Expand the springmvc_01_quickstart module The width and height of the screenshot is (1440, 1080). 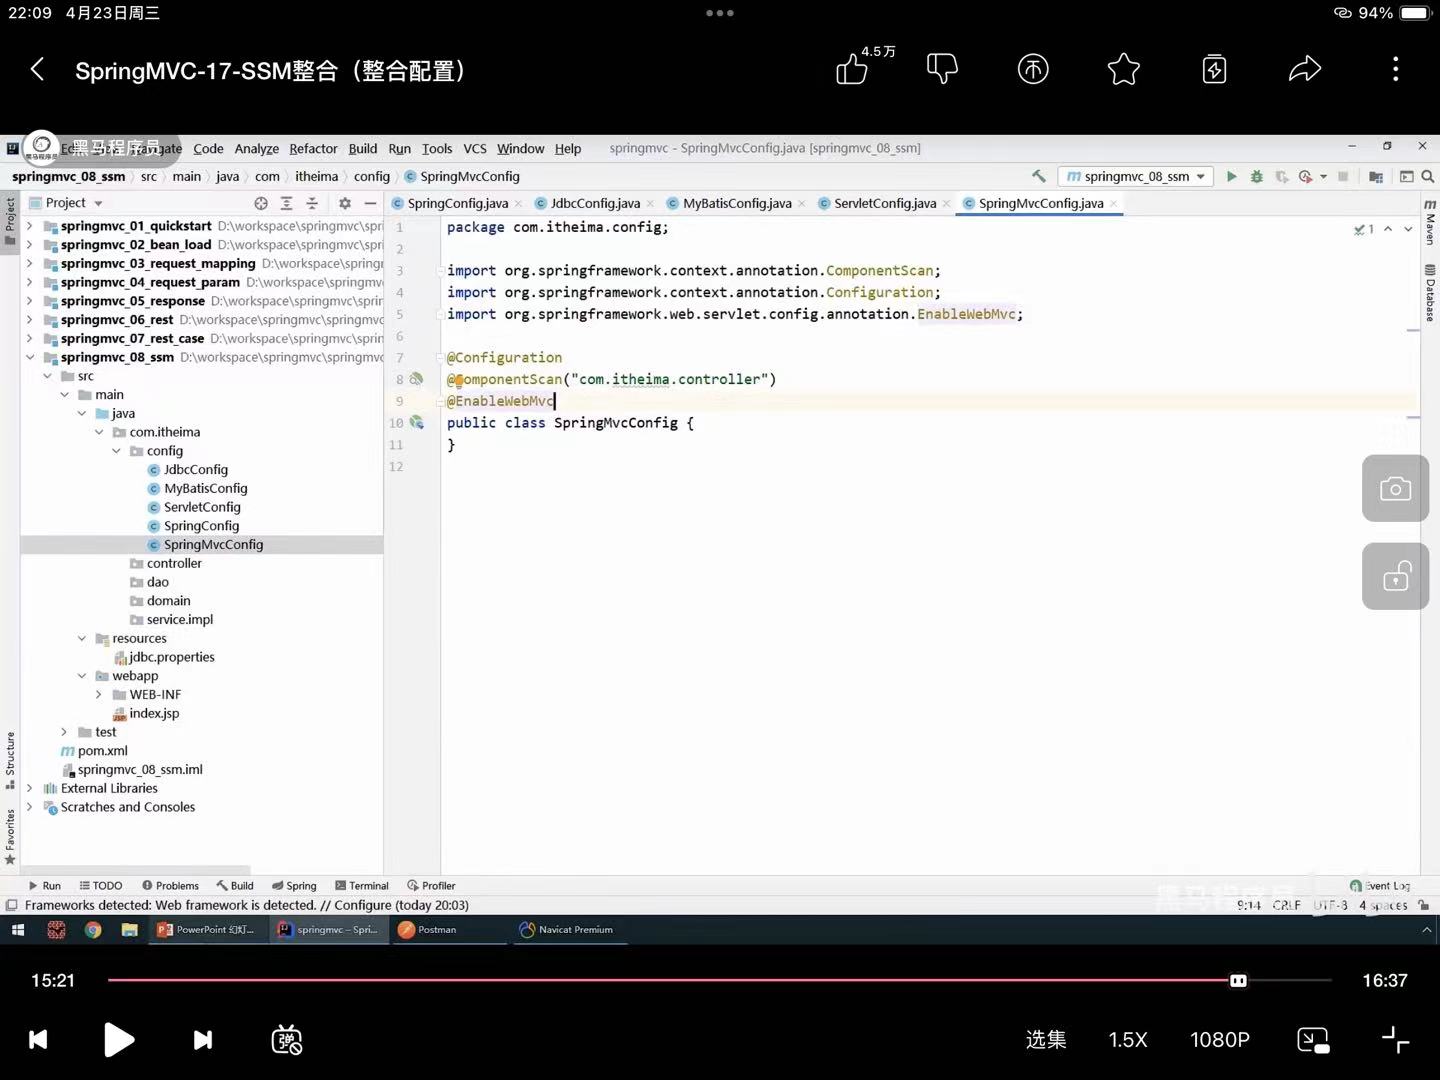tap(30, 226)
